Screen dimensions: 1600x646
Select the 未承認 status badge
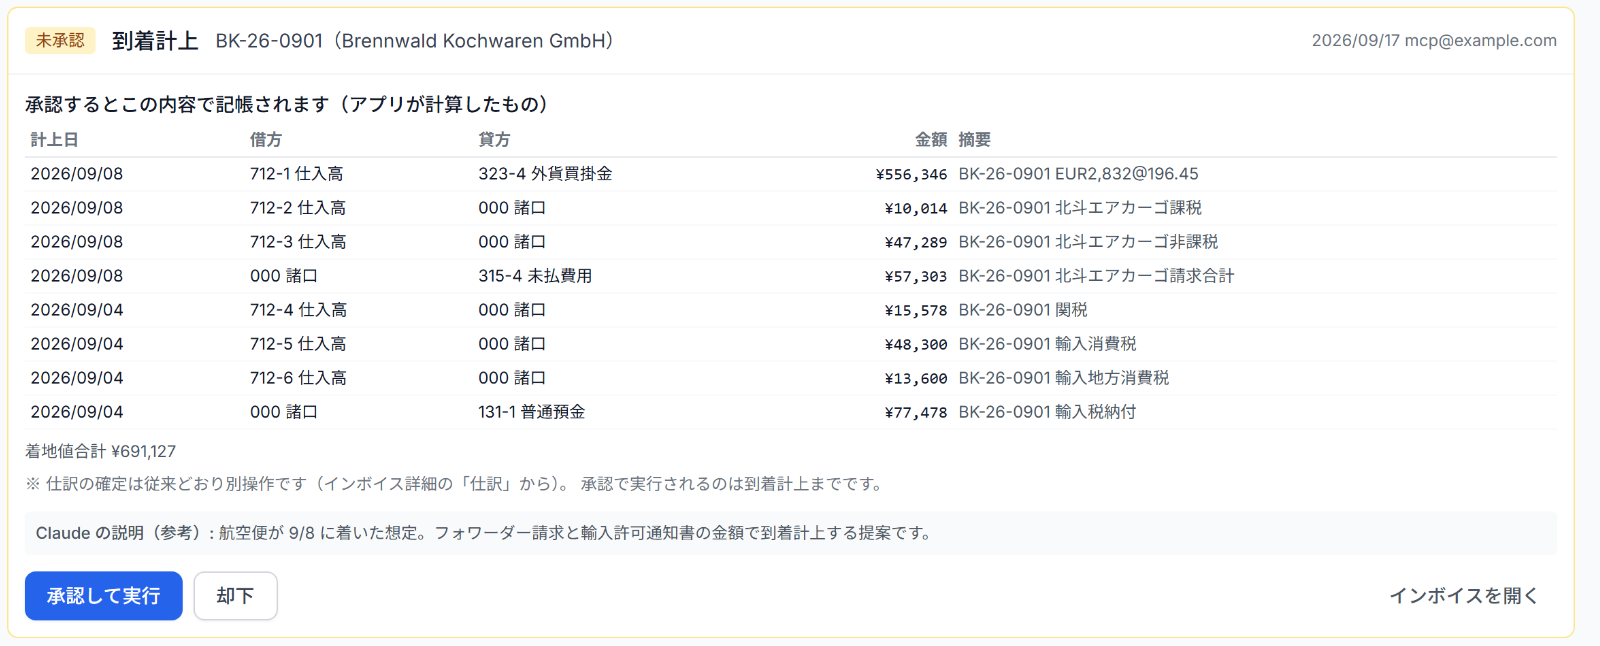tap(60, 40)
